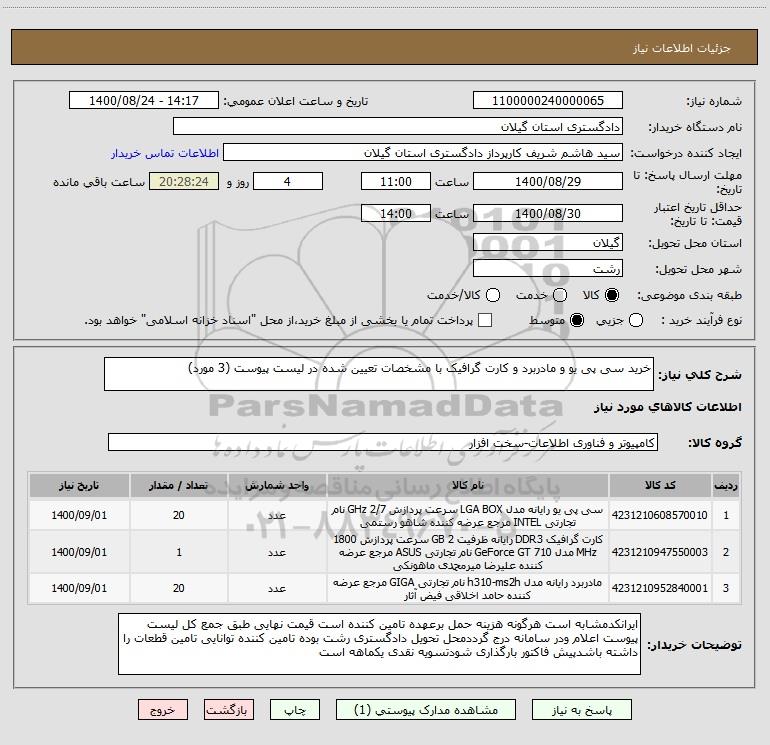Select the کالا radio button
The height and width of the screenshot is (745, 770).
612,295
